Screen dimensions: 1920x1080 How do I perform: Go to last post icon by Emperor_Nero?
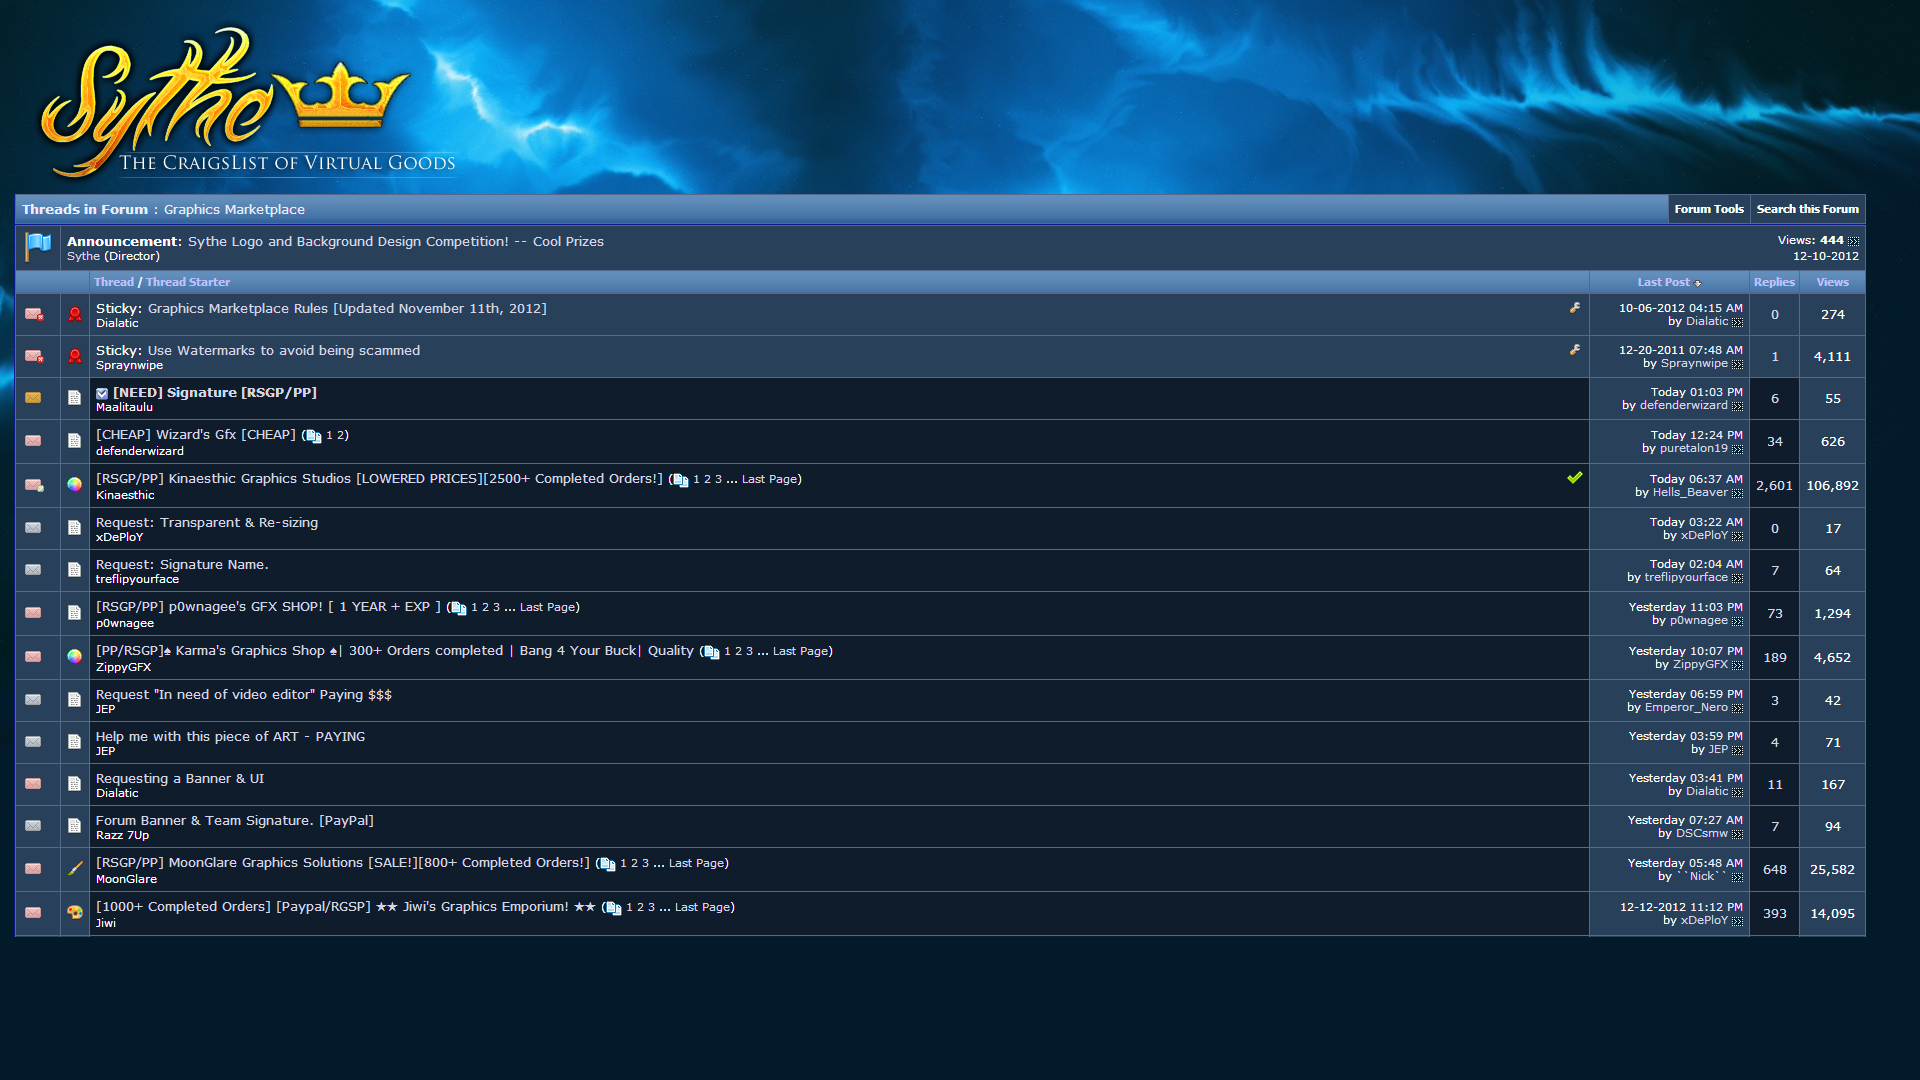pos(1737,708)
